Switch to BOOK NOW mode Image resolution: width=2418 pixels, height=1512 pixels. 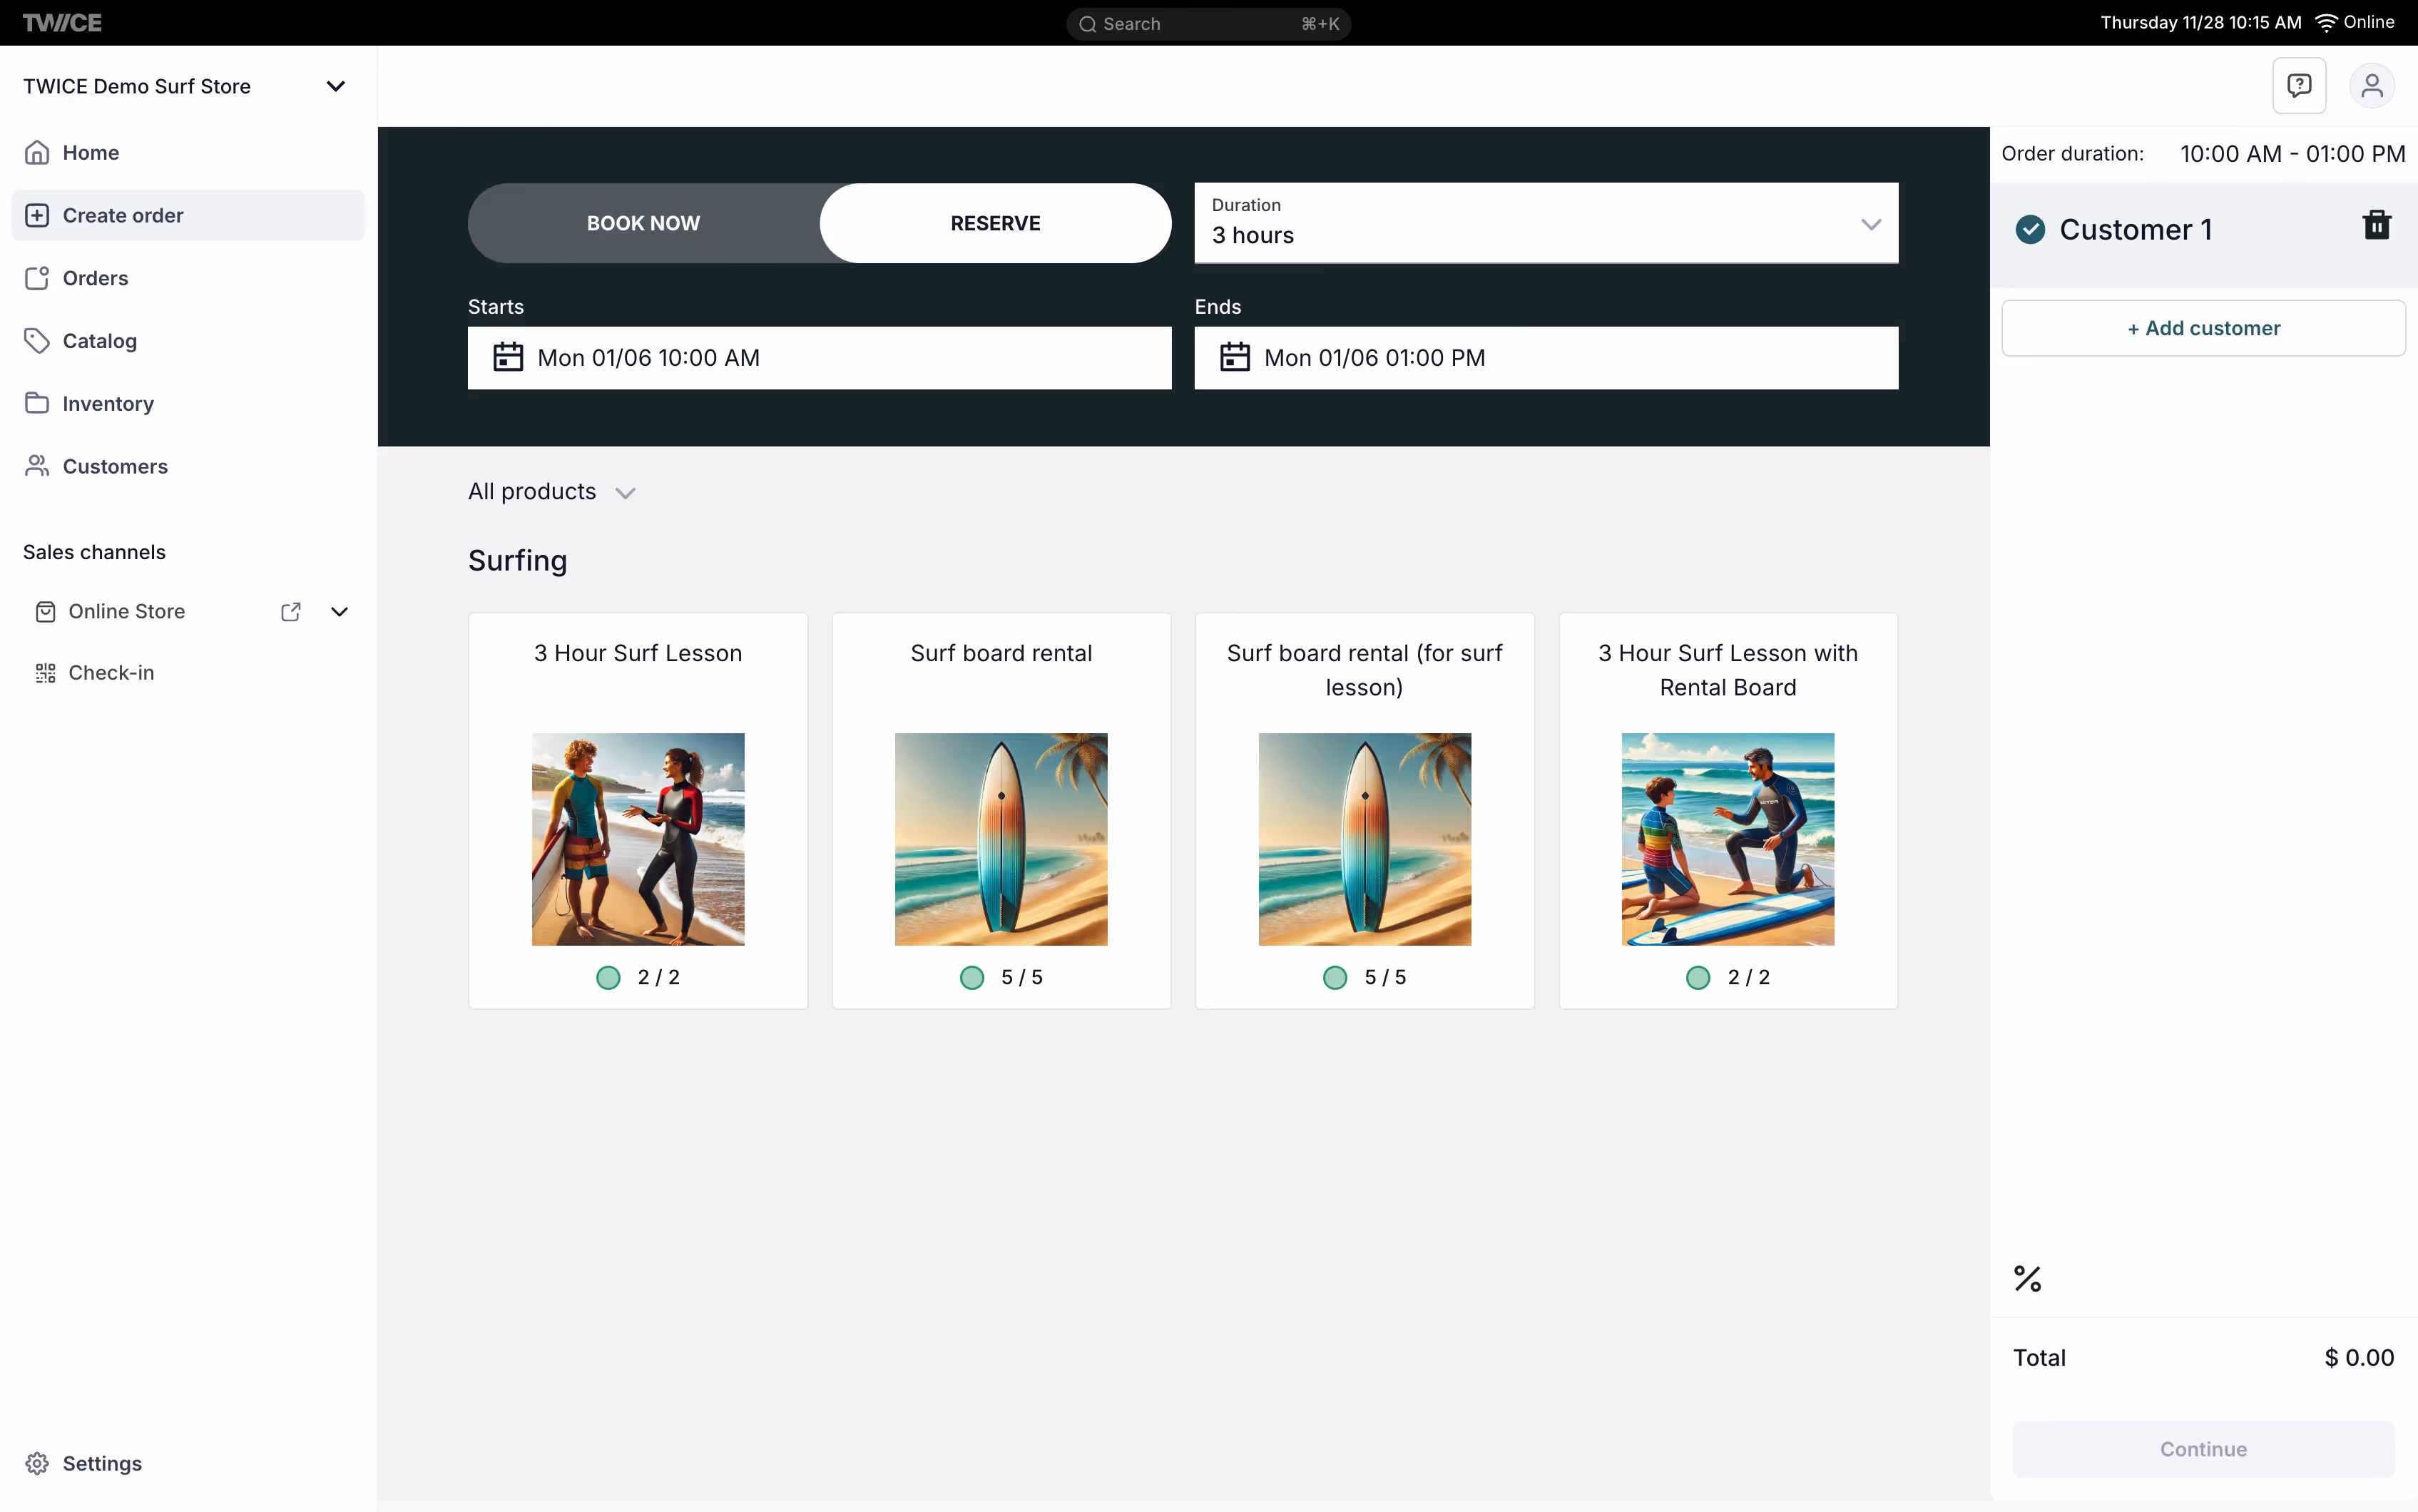pos(643,223)
